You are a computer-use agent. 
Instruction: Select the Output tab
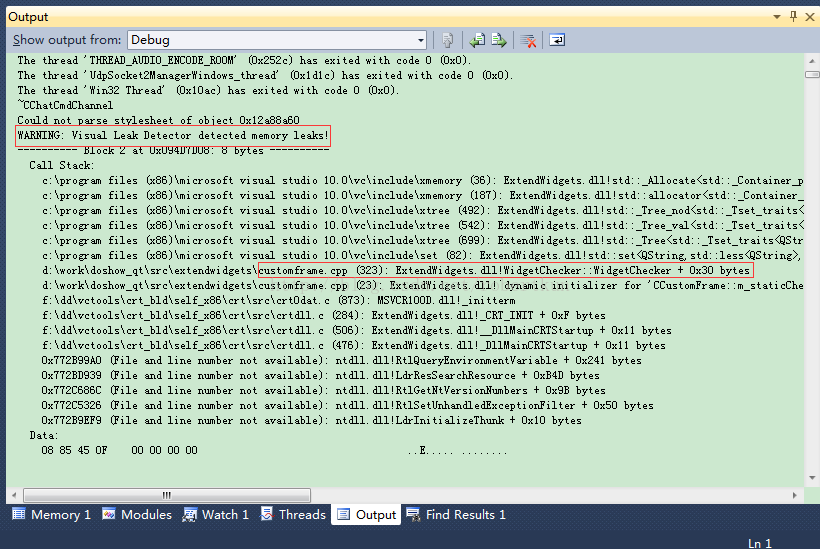point(366,514)
